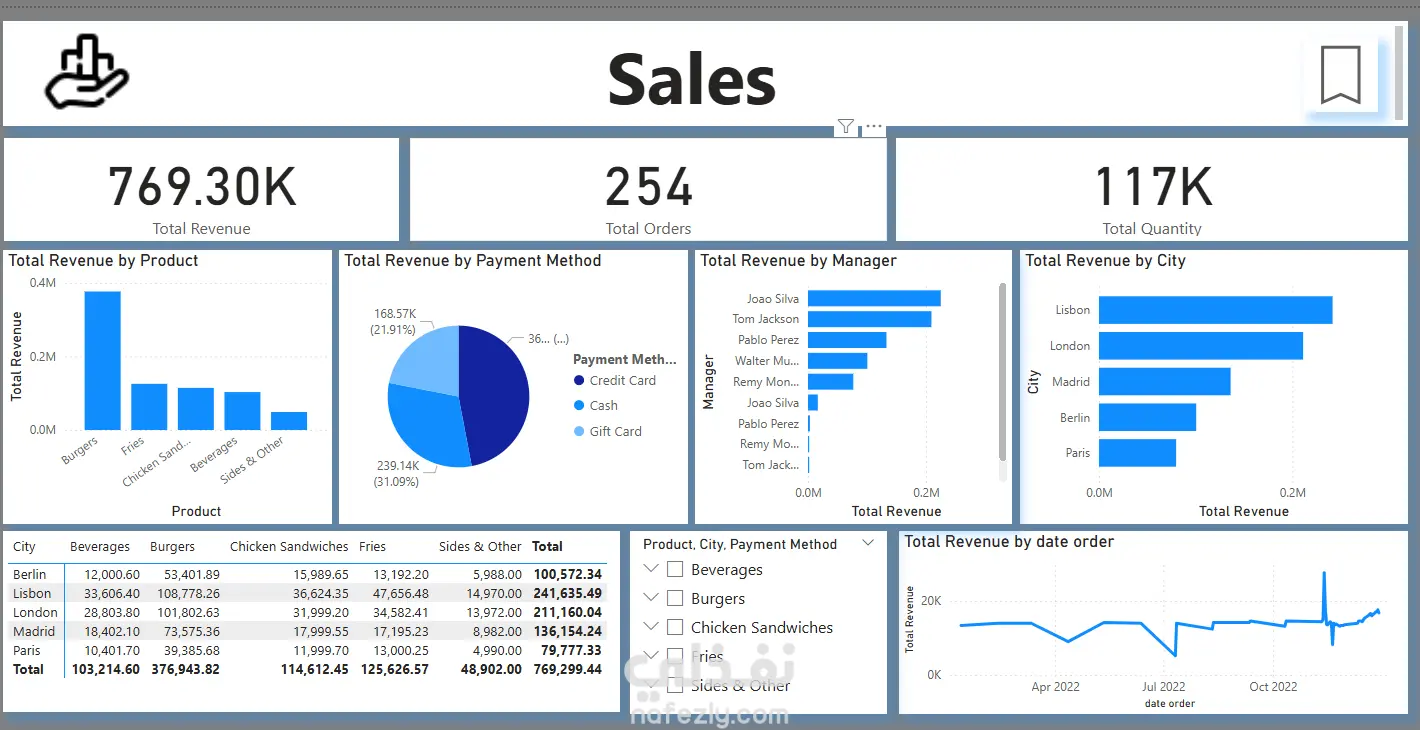Click the filter funnel icon above Total Orders

846,126
